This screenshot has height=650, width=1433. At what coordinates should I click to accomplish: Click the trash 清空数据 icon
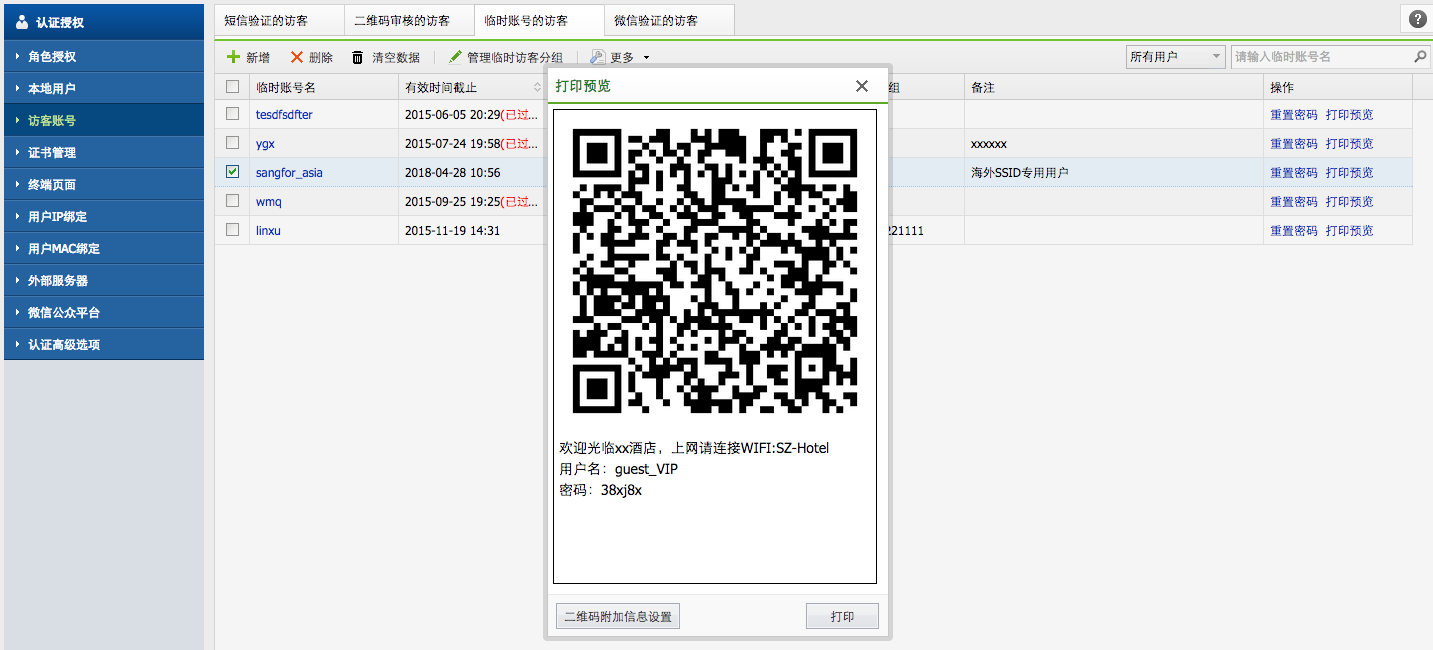pos(357,58)
